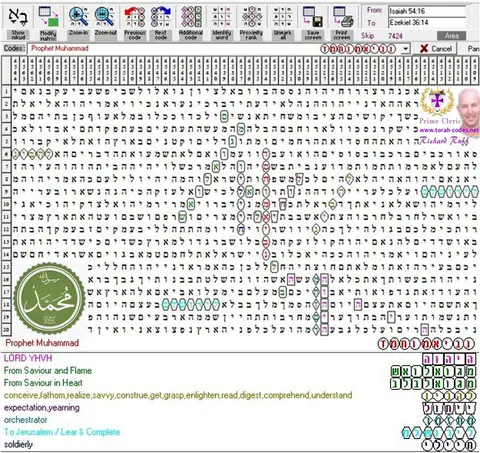Screen dimensions: 480x453
Task: Select the orchestrator legend entry
Action: 25,420
